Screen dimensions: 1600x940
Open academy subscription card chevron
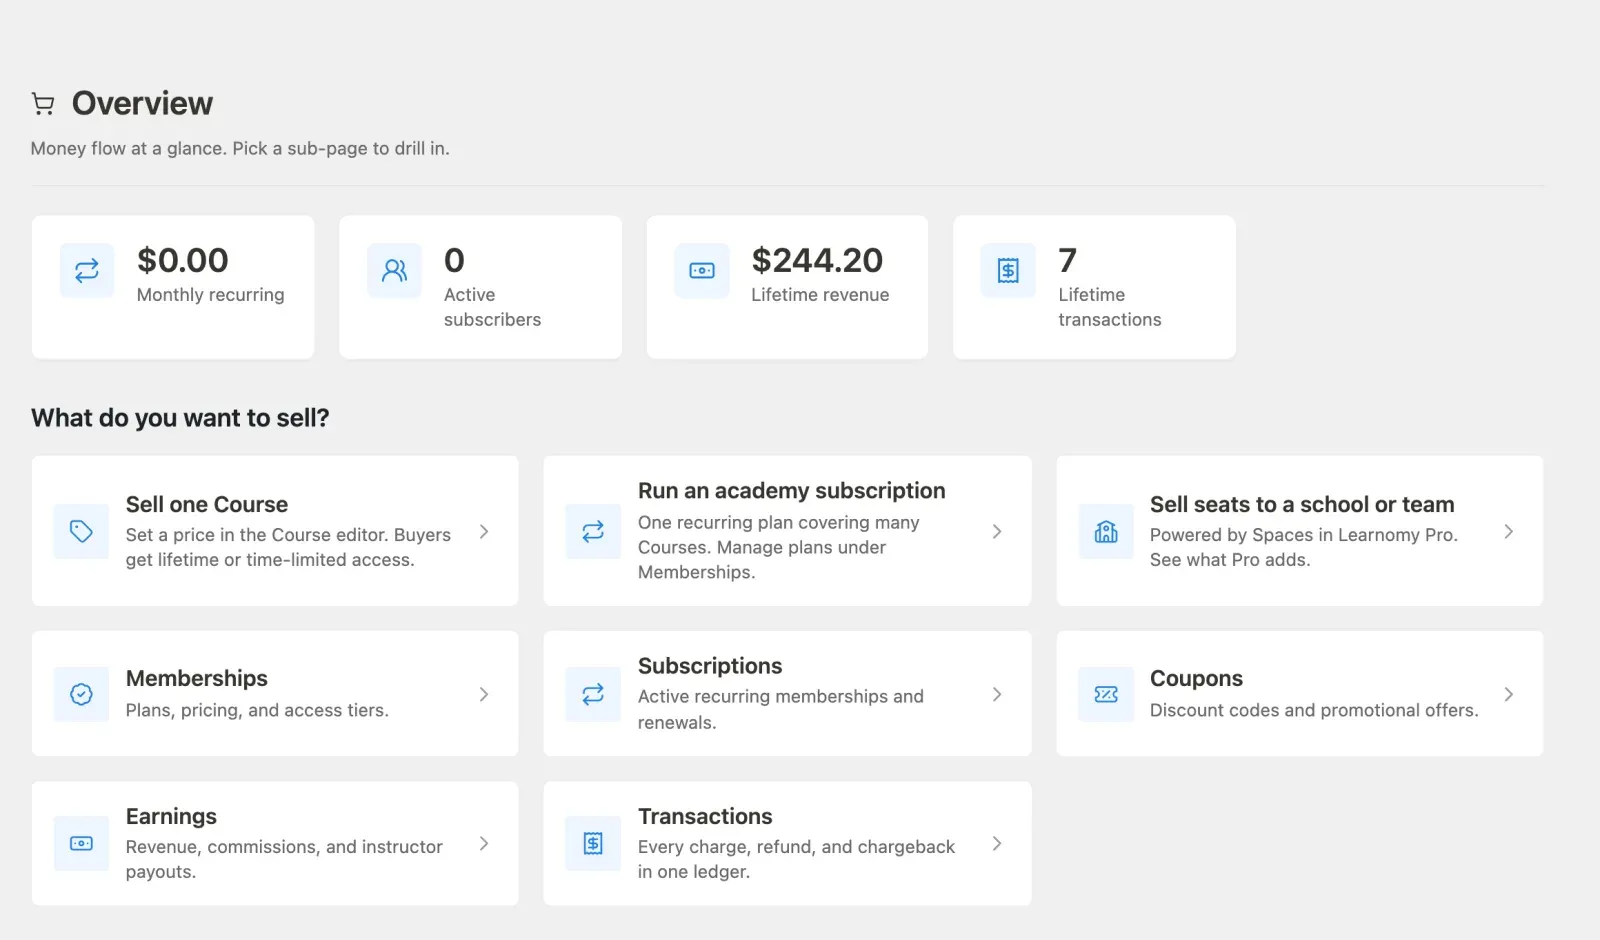pos(997,531)
